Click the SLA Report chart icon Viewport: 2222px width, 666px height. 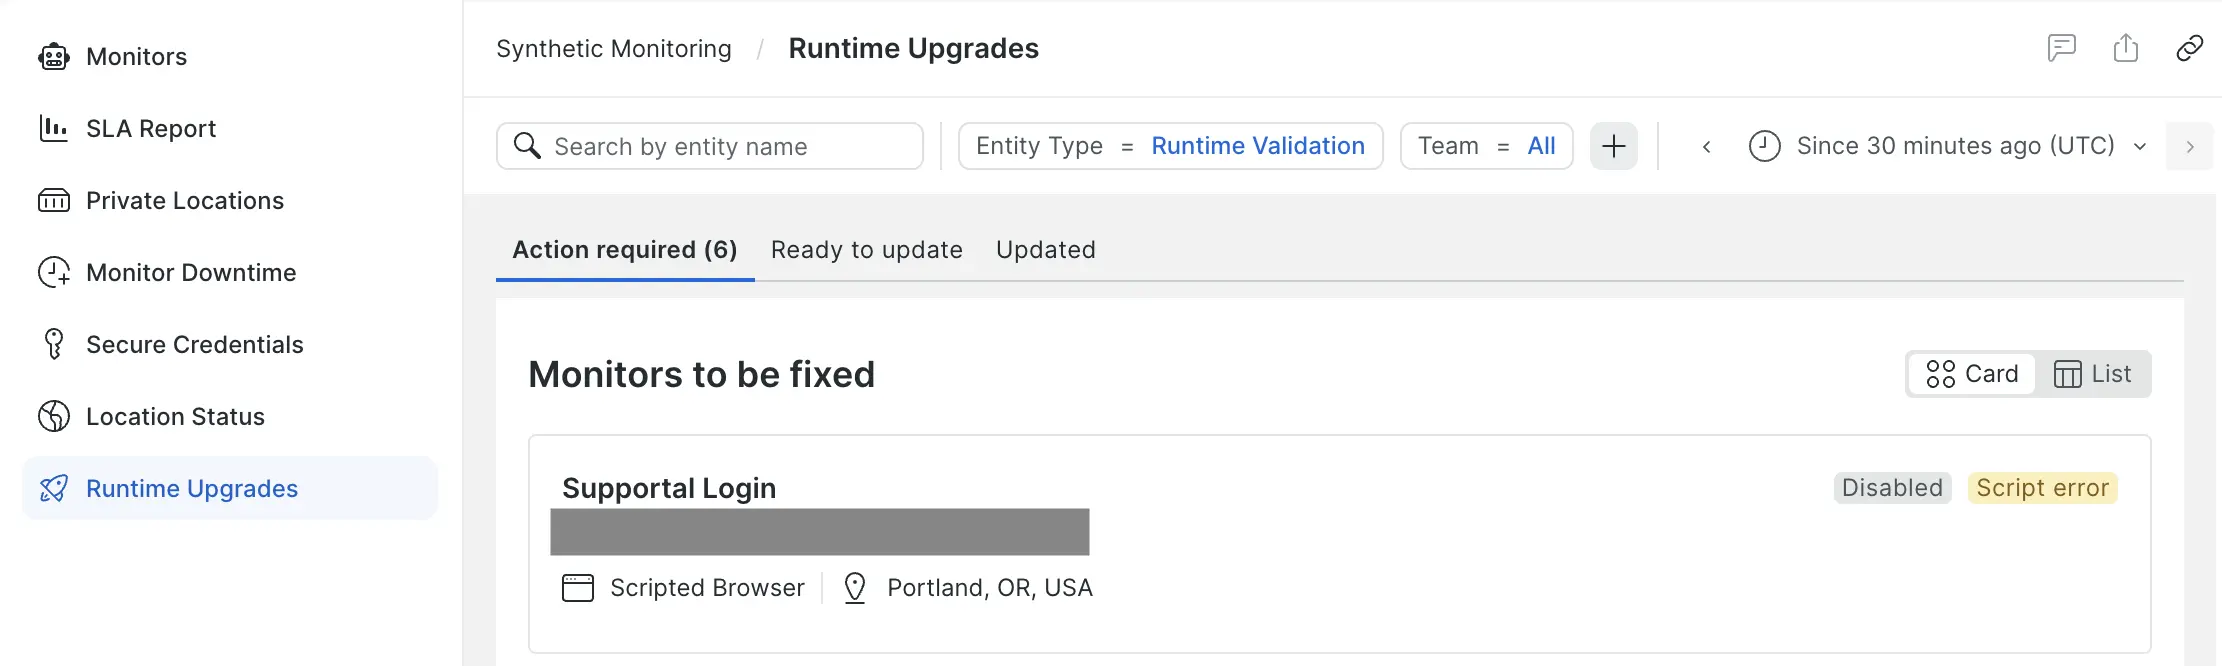pos(54,129)
